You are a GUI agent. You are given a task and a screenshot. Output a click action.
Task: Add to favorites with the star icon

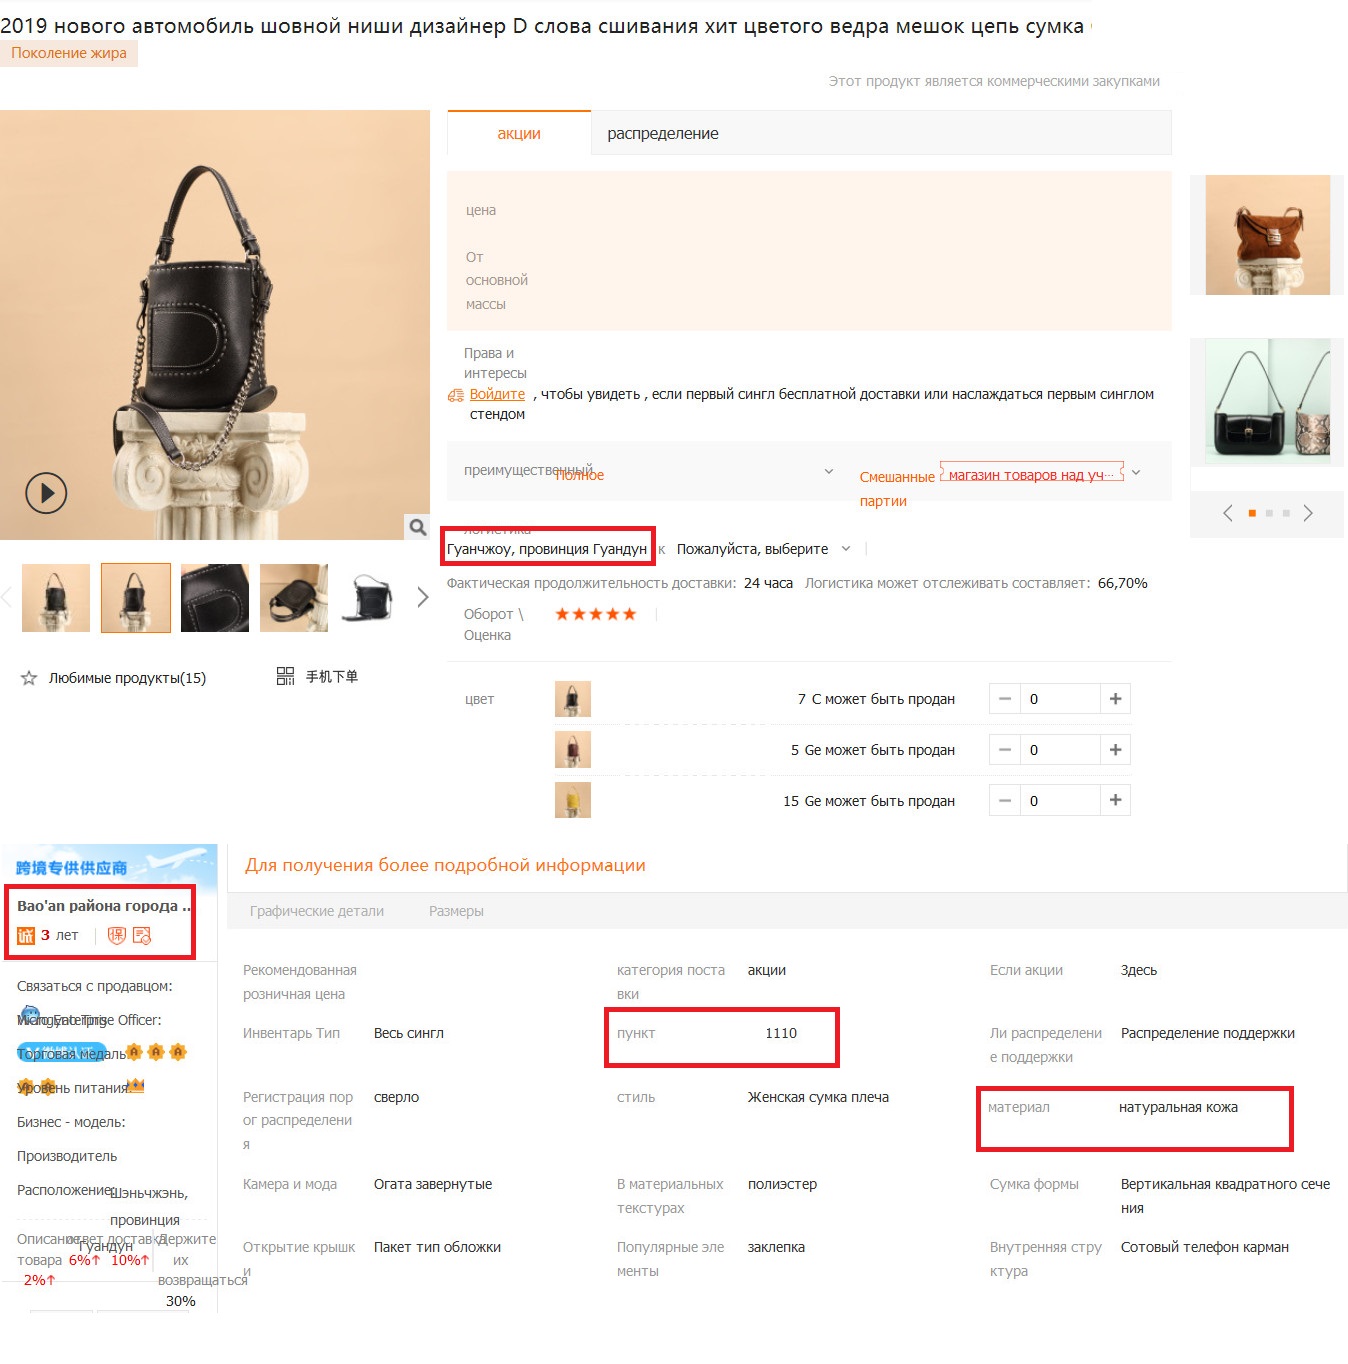click(29, 678)
